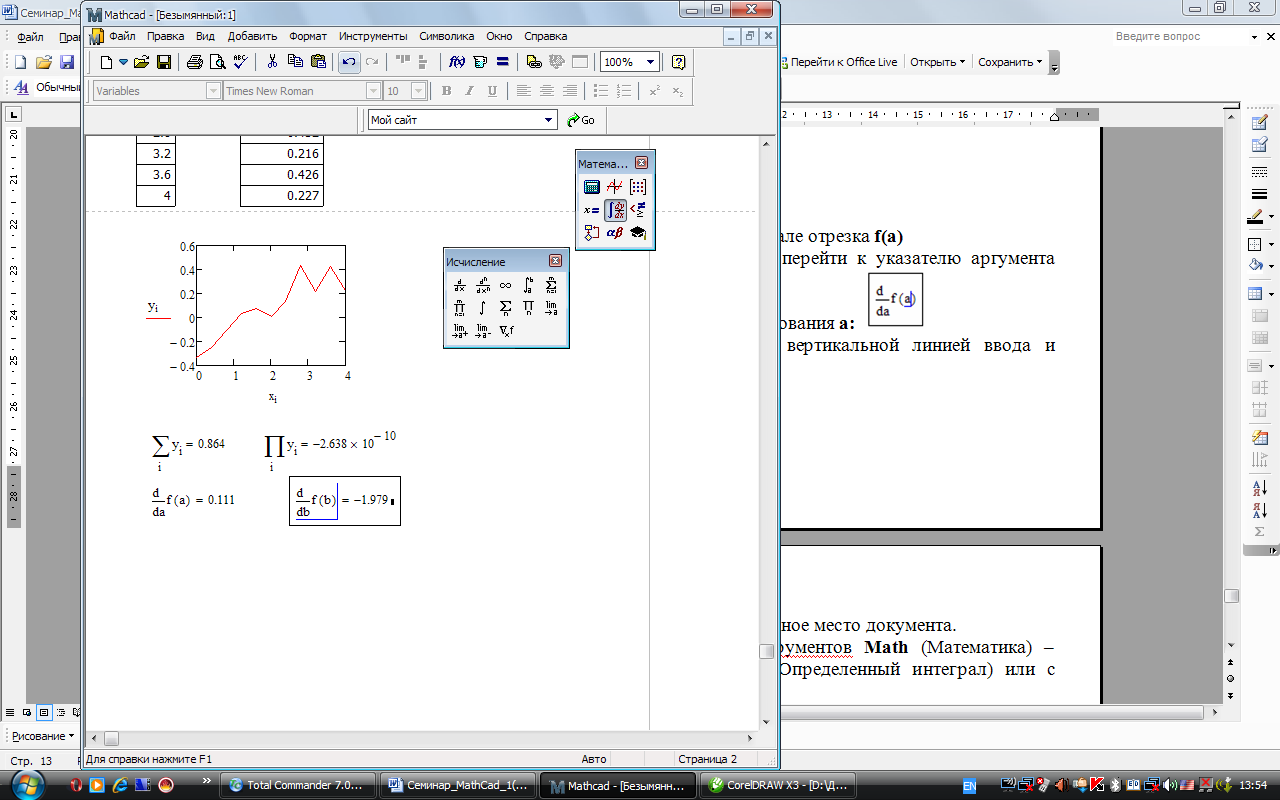The image size is (1280, 800).
Task: Open a file in Mathcad
Action: pyautogui.click(x=142, y=62)
